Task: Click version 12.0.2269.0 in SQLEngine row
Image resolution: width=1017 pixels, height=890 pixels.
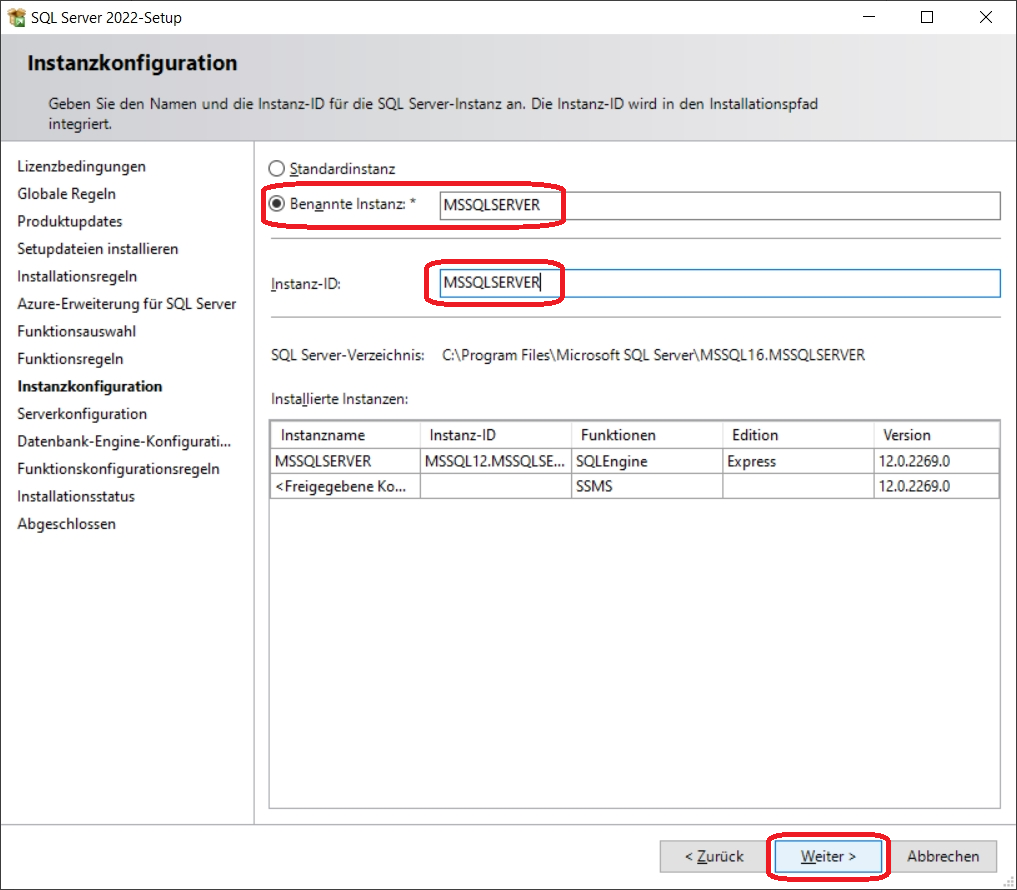Action: (x=937, y=461)
